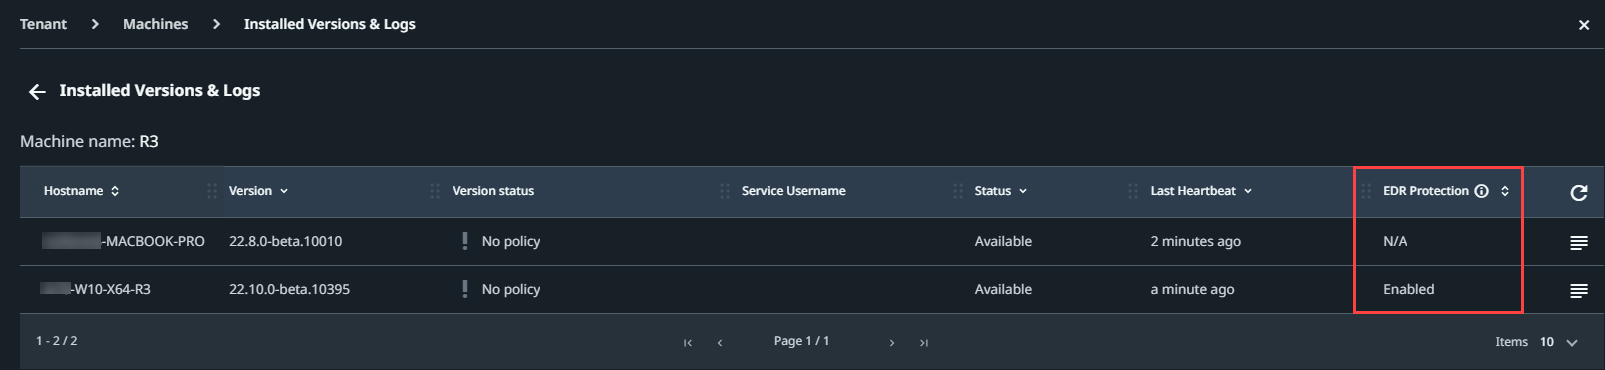Sort by Hostname using sort arrows

115,191
